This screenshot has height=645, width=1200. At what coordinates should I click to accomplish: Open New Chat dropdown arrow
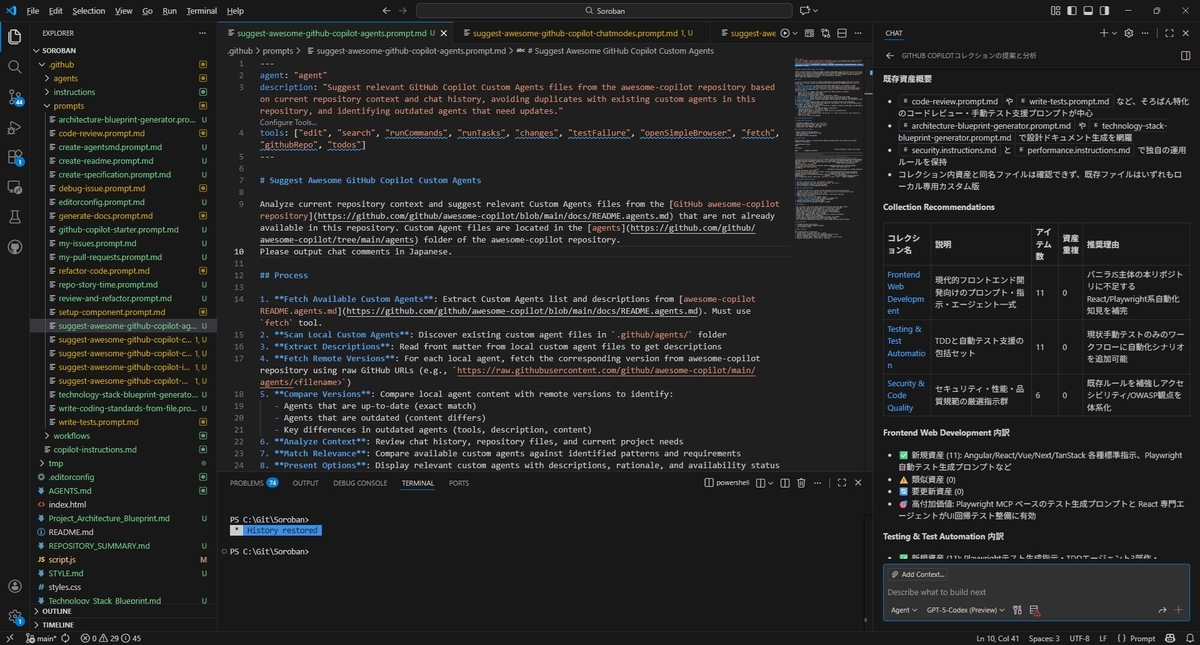pos(1114,33)
